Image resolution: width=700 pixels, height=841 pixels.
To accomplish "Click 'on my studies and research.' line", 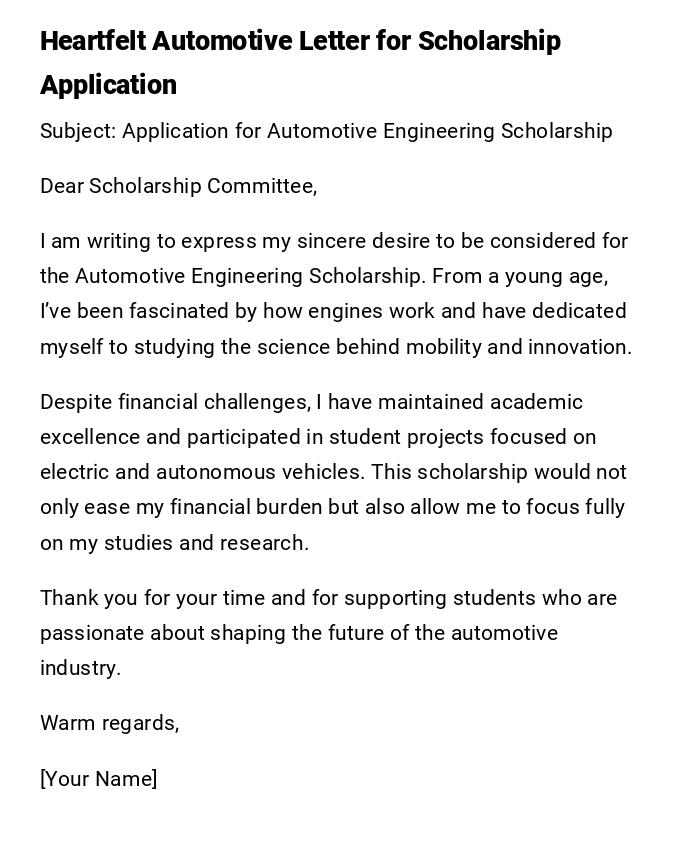I will [x=174, y=543].
